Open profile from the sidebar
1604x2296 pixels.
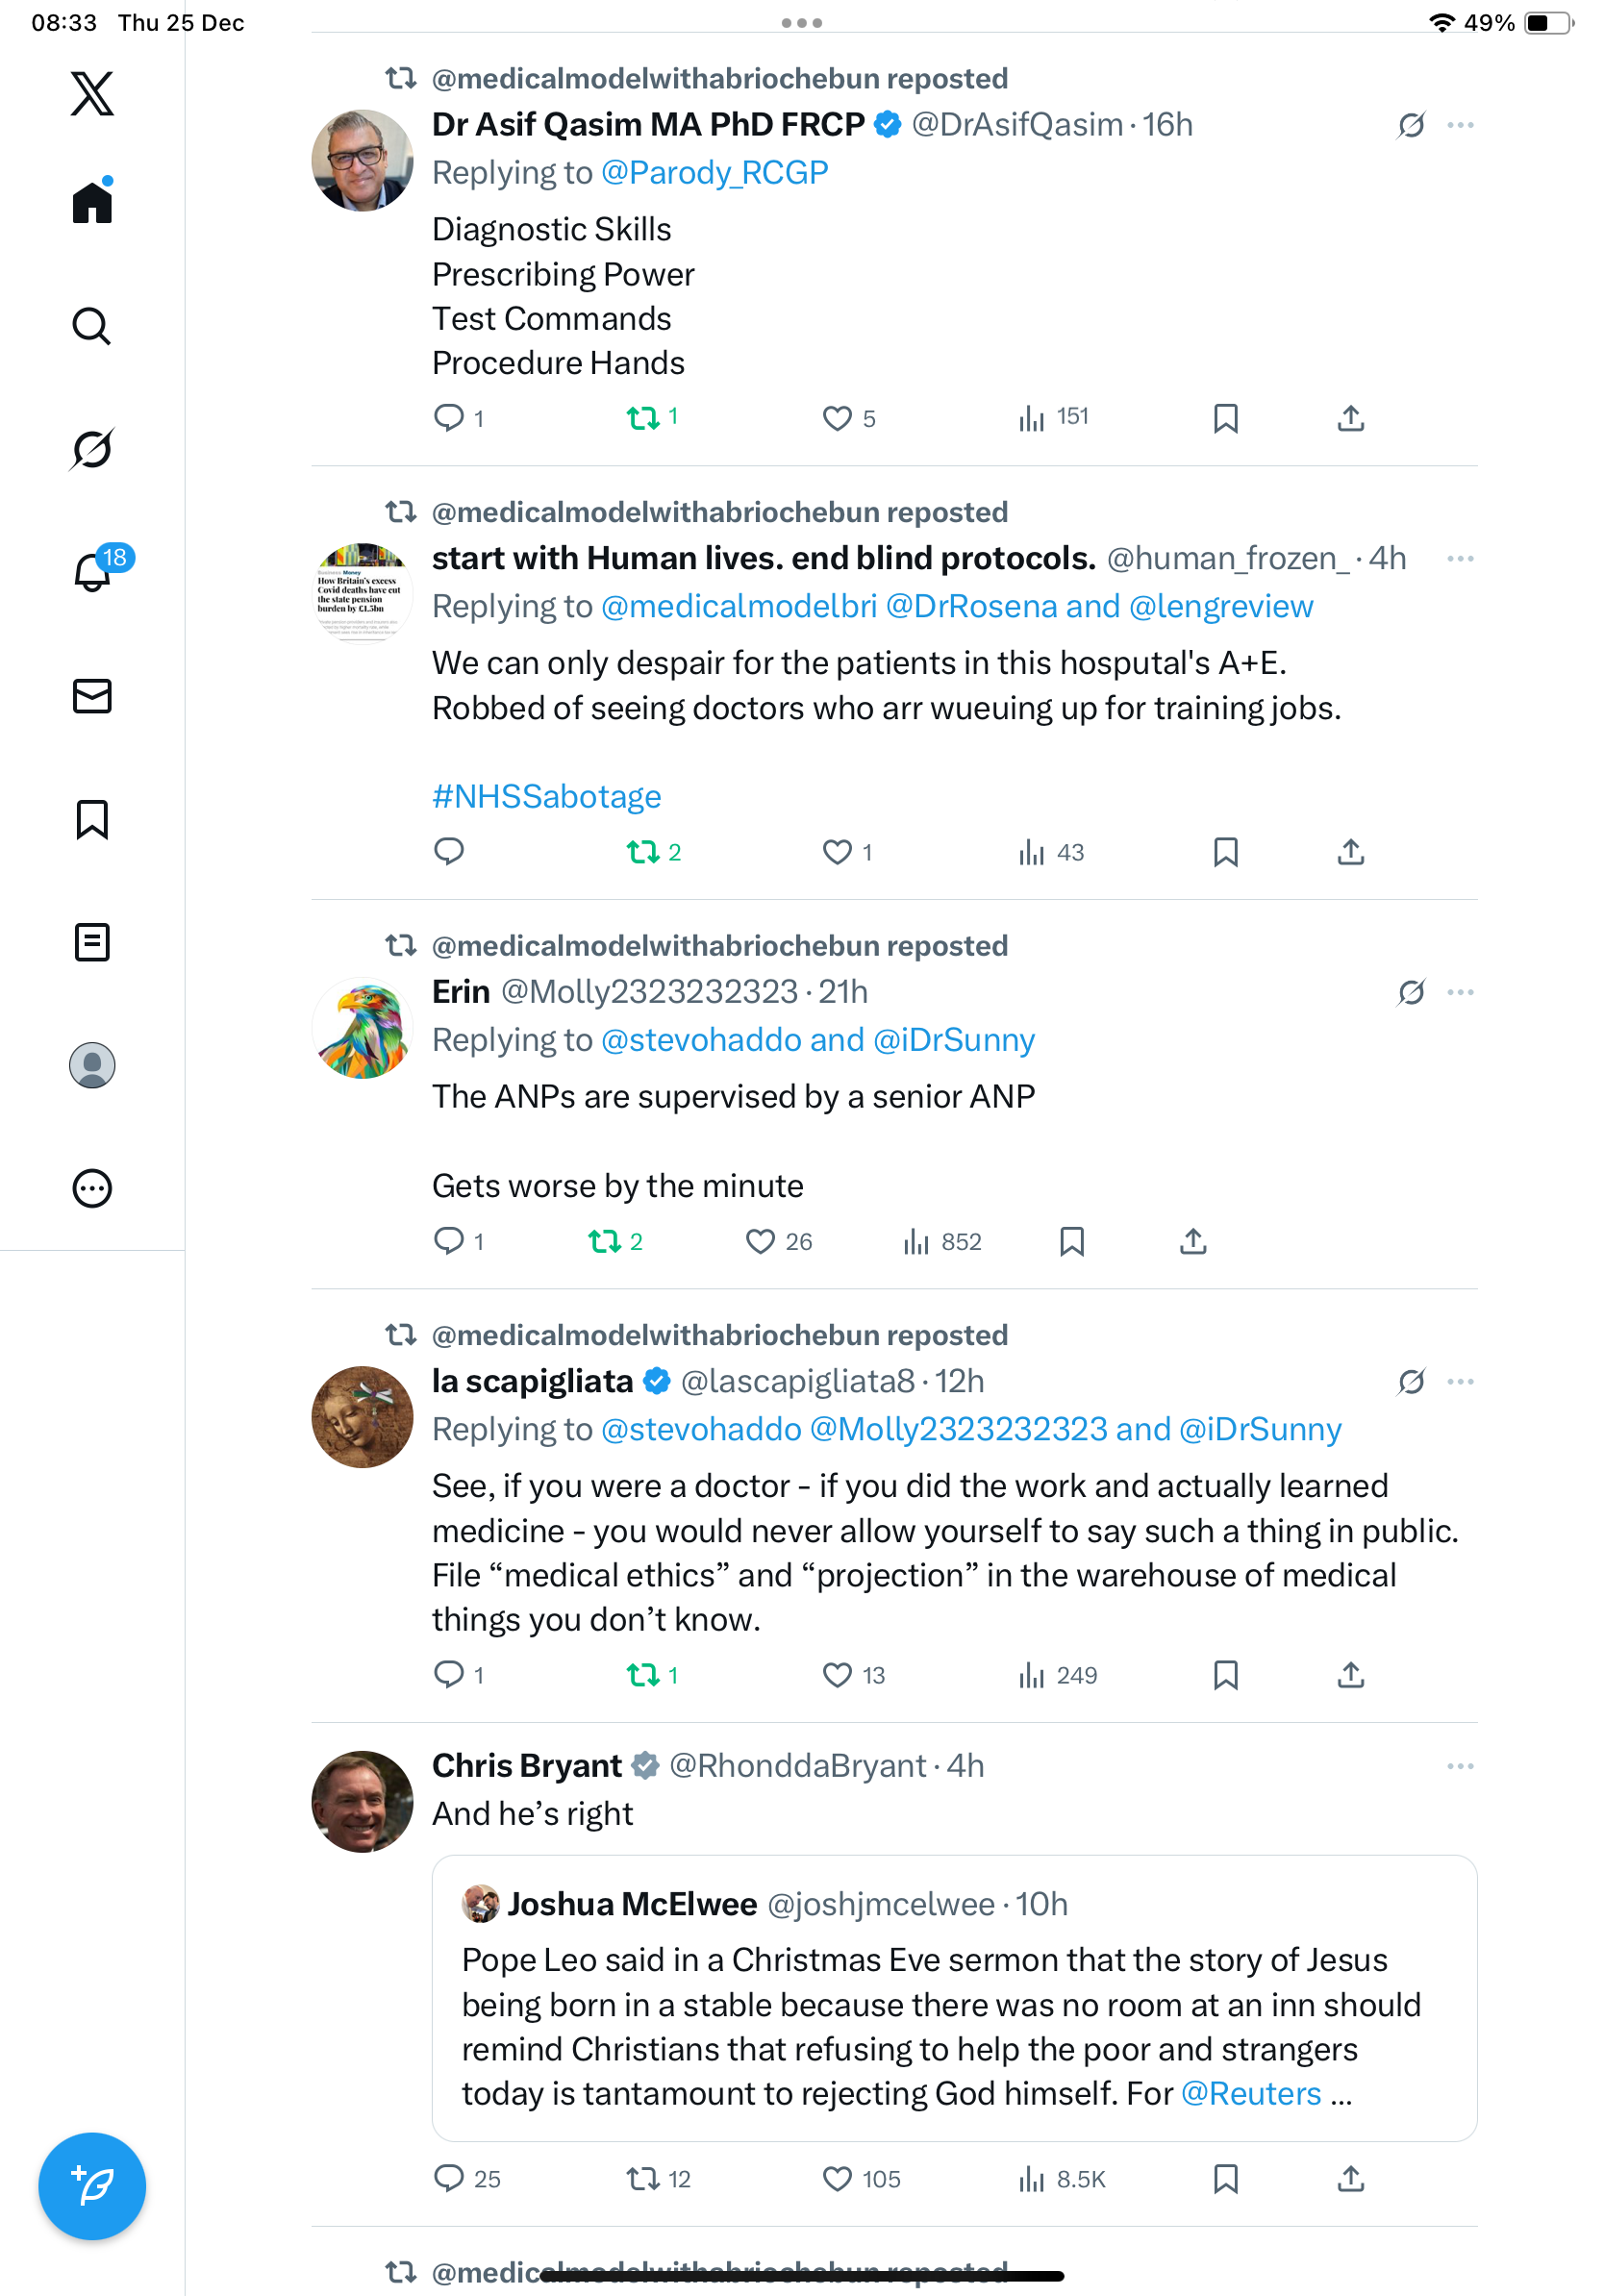[x=92, y=1065]
